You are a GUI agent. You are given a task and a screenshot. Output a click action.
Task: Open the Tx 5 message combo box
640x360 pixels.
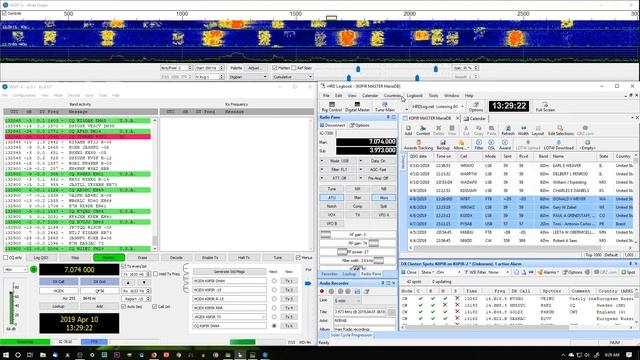click(229, 317)
